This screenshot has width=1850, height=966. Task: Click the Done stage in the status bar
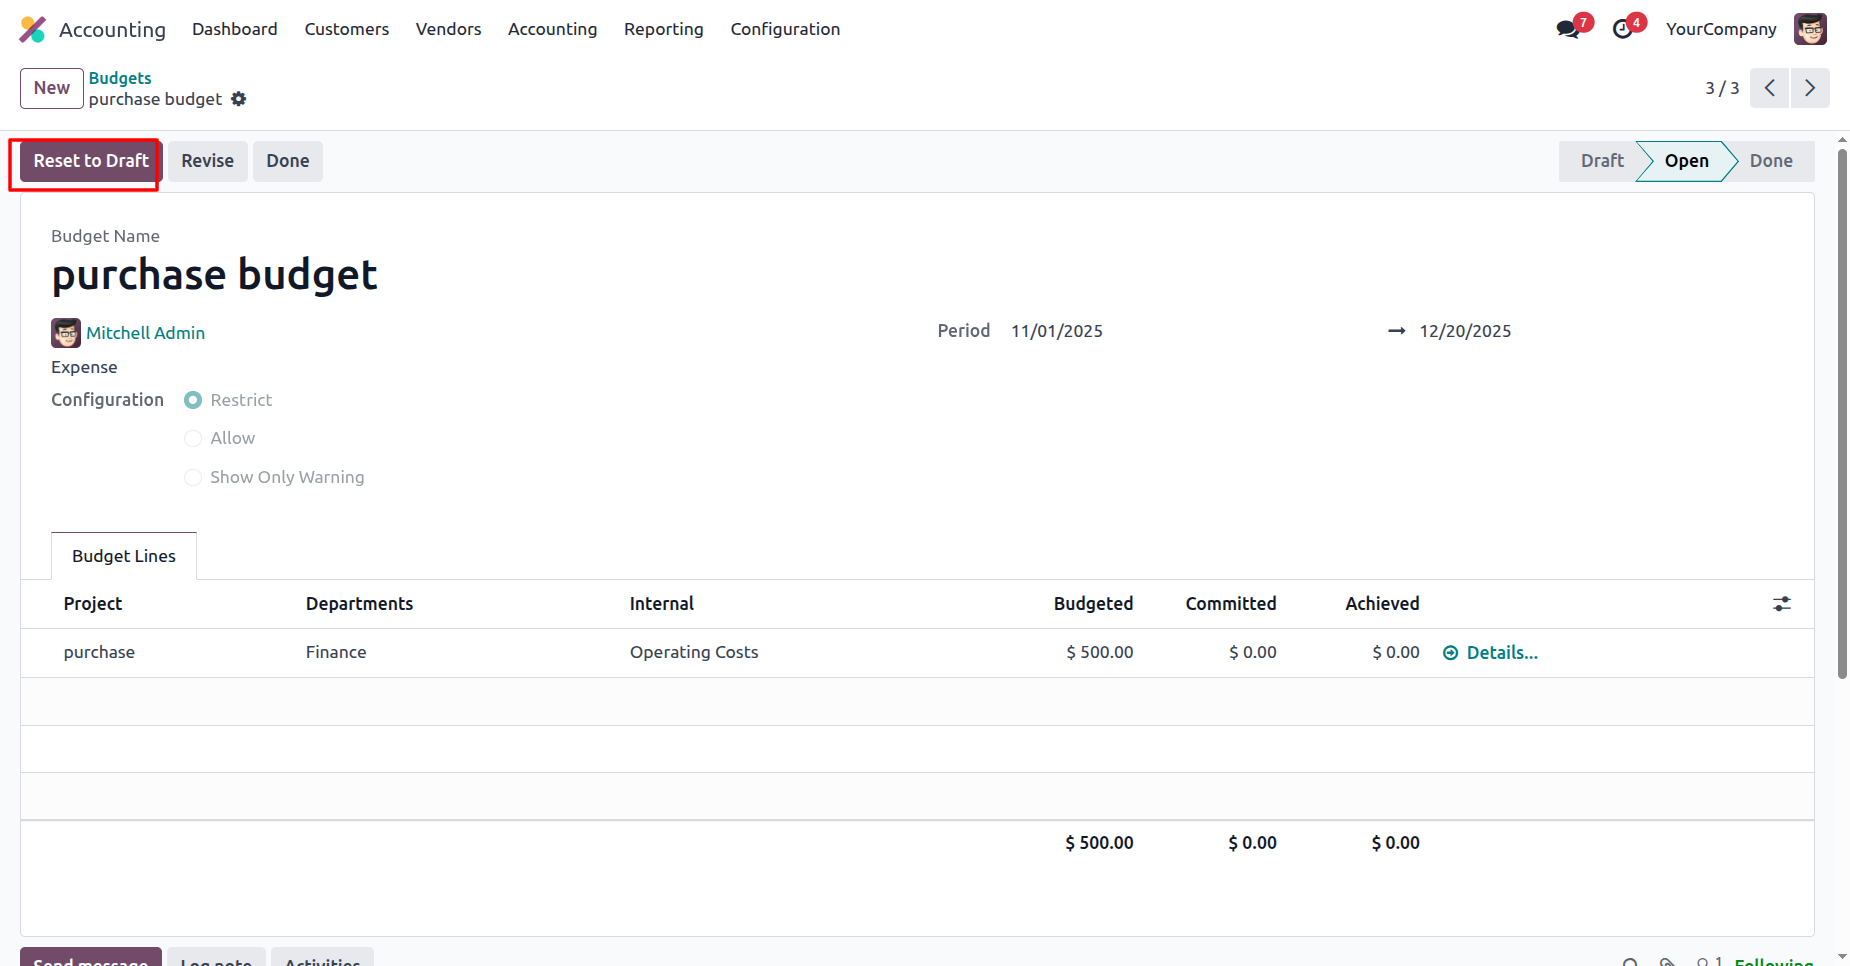tap(1771, 161)
